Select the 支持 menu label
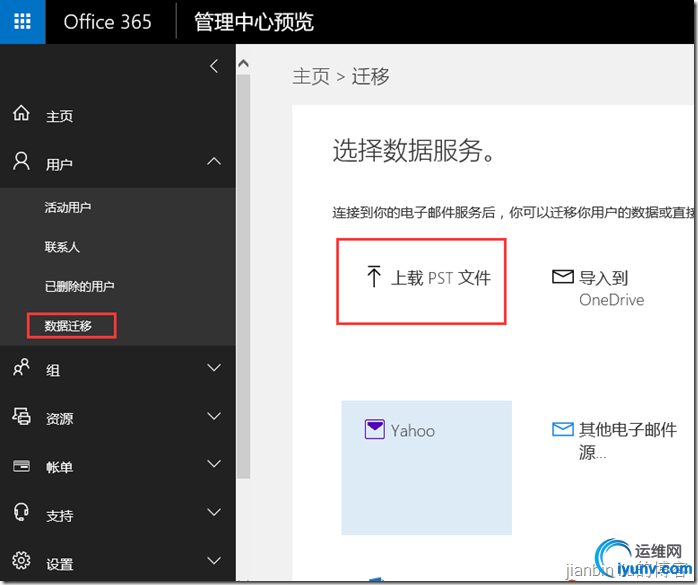Image resolution: width=698 pixels, height=585 pixels. pos(59,516)
